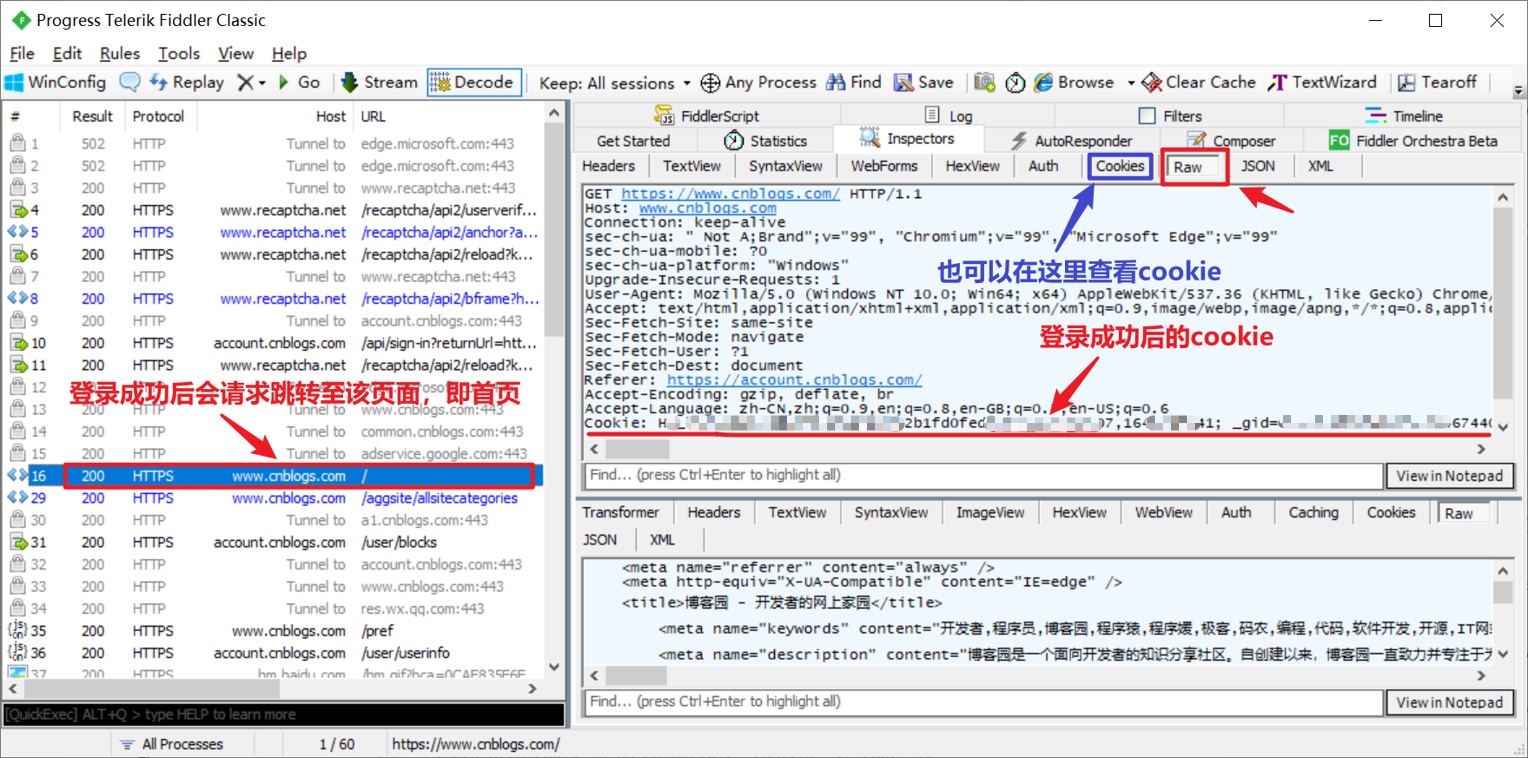Expand the Remove sessions dropdown arrow
Image resolution: width=1528 pixels, height=758 pixels.
[262, 83]
